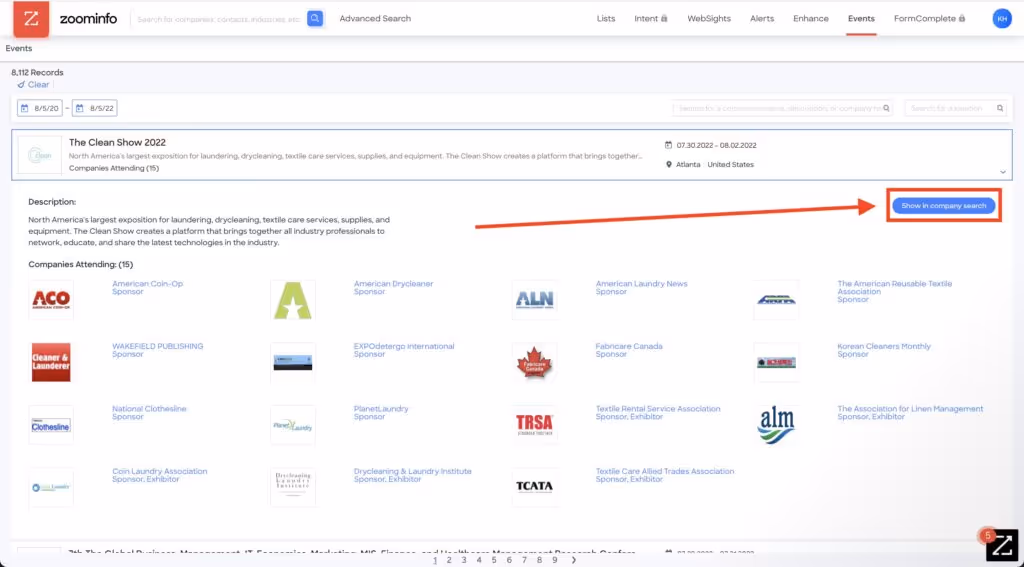This screenshot has height=567, width=1024.
Task: Click the Drycleaning & Laundry Institute logo
Action: click(293, 487)
